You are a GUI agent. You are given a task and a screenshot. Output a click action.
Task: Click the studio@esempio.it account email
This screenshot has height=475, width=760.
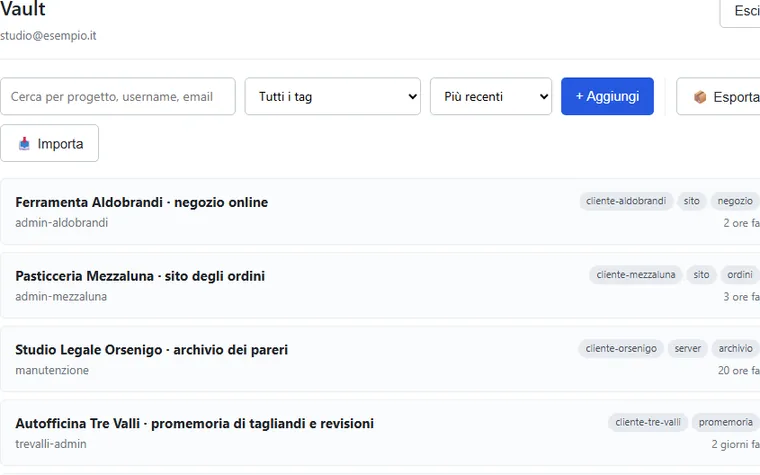48,36
